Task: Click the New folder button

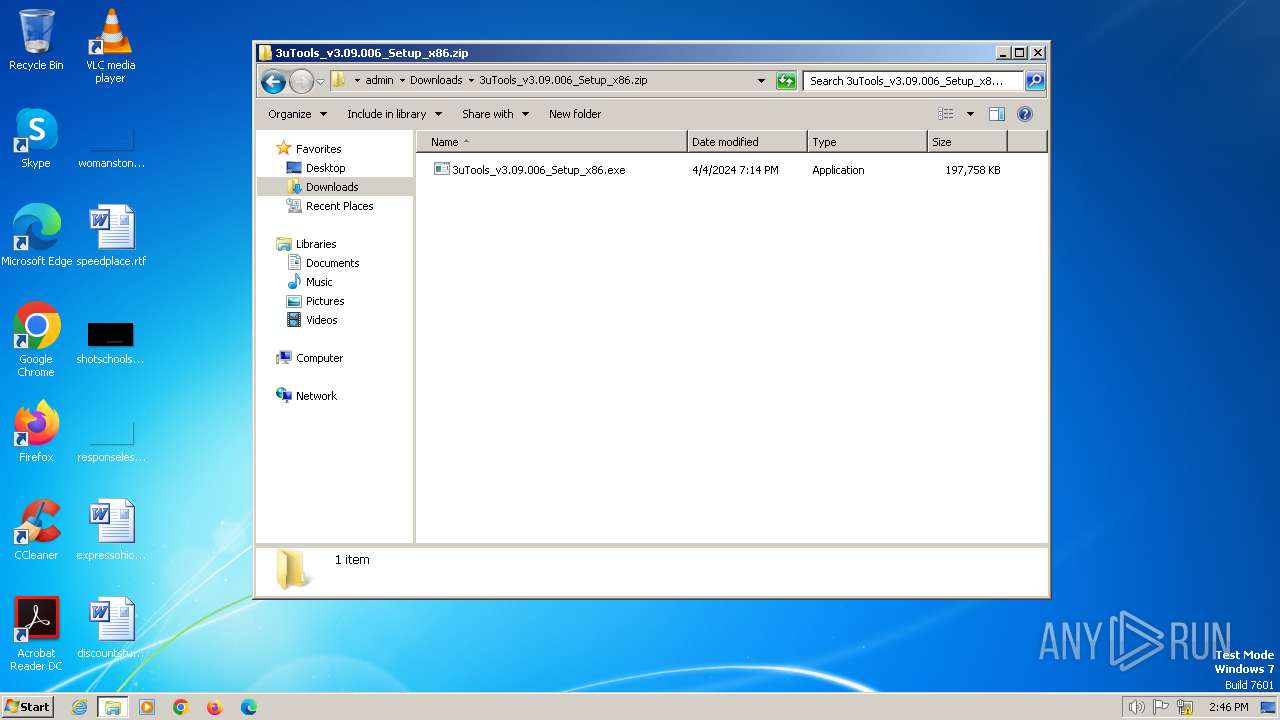Action: coord(575,114)
